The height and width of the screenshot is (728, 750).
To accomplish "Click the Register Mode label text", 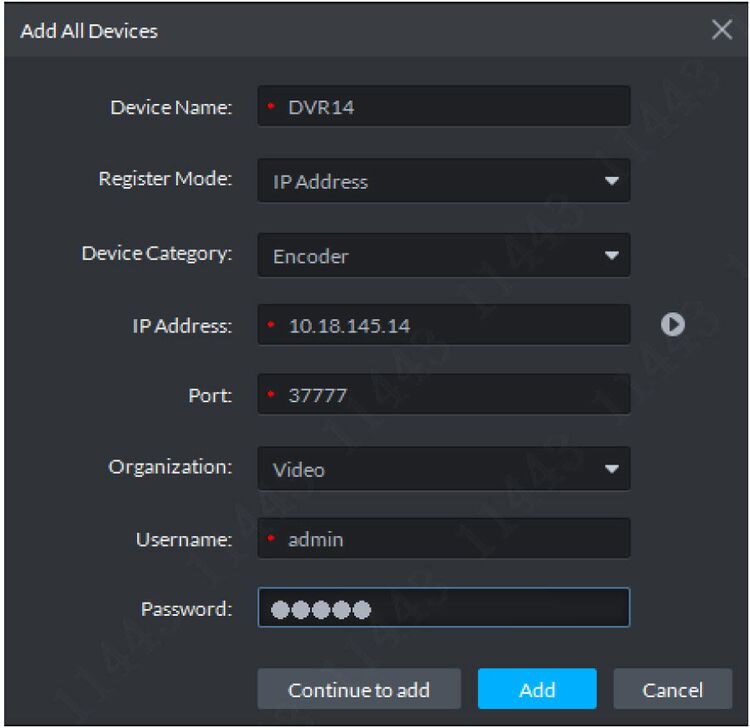I will 165,180.
